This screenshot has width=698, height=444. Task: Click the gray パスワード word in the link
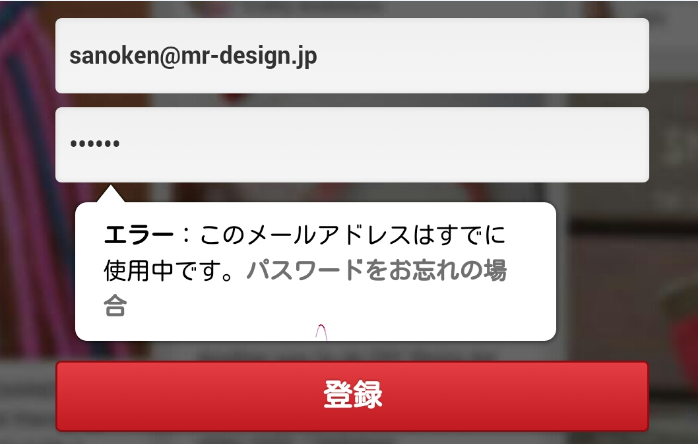click(x=305, y=270)
